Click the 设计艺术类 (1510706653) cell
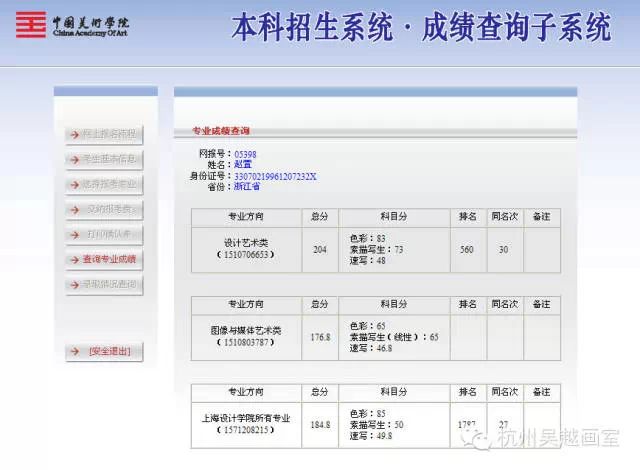Viewport: 640px width, 470px height. click(x=246, y=248)
